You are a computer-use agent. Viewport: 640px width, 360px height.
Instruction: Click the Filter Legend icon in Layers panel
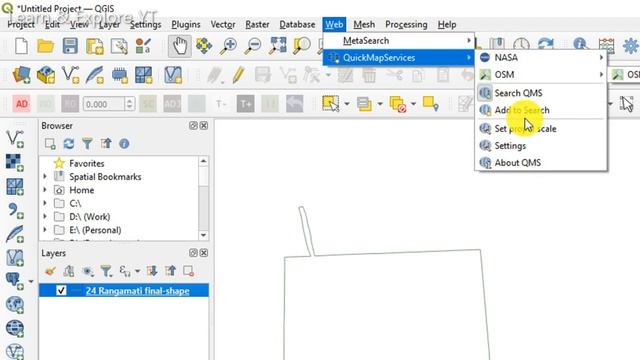(106, 271)
